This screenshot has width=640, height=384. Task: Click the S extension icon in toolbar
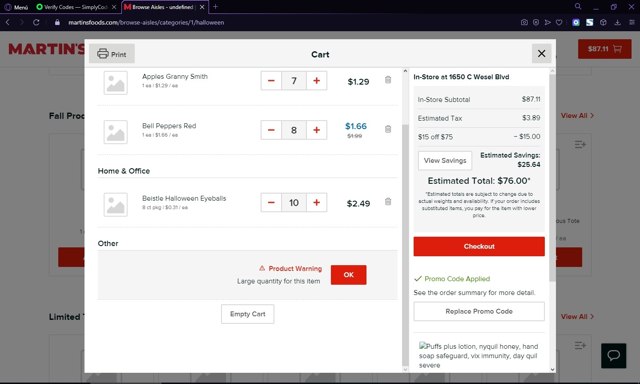(589, 22)
